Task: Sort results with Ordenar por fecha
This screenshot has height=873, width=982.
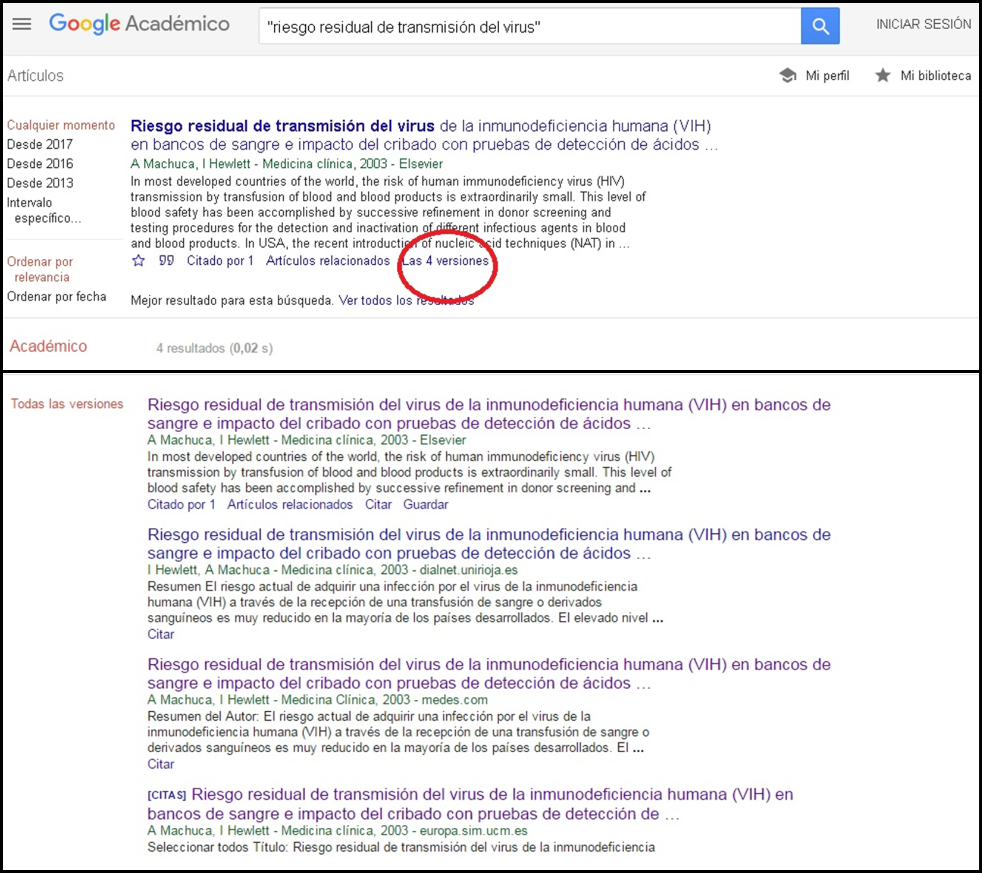Action: (56, 297)
